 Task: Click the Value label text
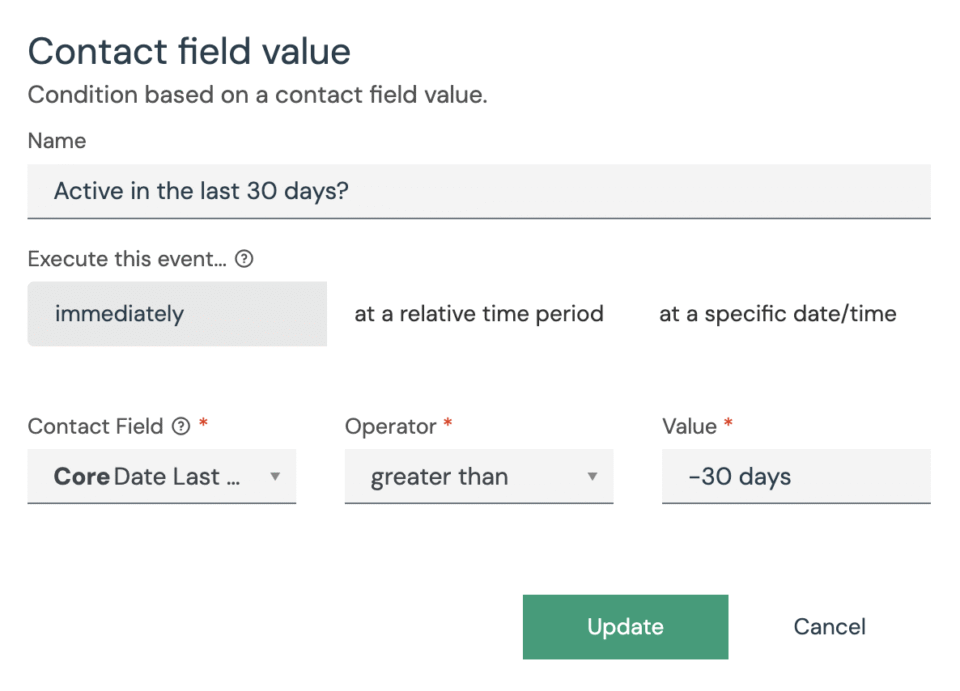[689, 427]
